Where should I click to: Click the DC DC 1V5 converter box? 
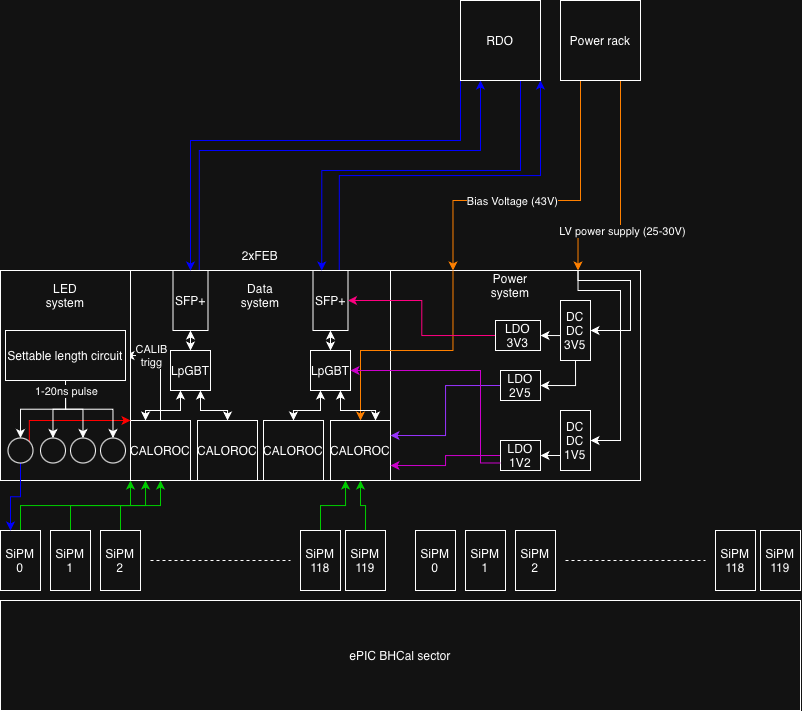pos(575,440)
